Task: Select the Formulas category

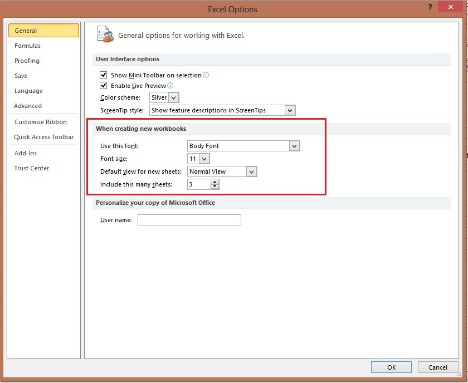Action: coord(27,46)
